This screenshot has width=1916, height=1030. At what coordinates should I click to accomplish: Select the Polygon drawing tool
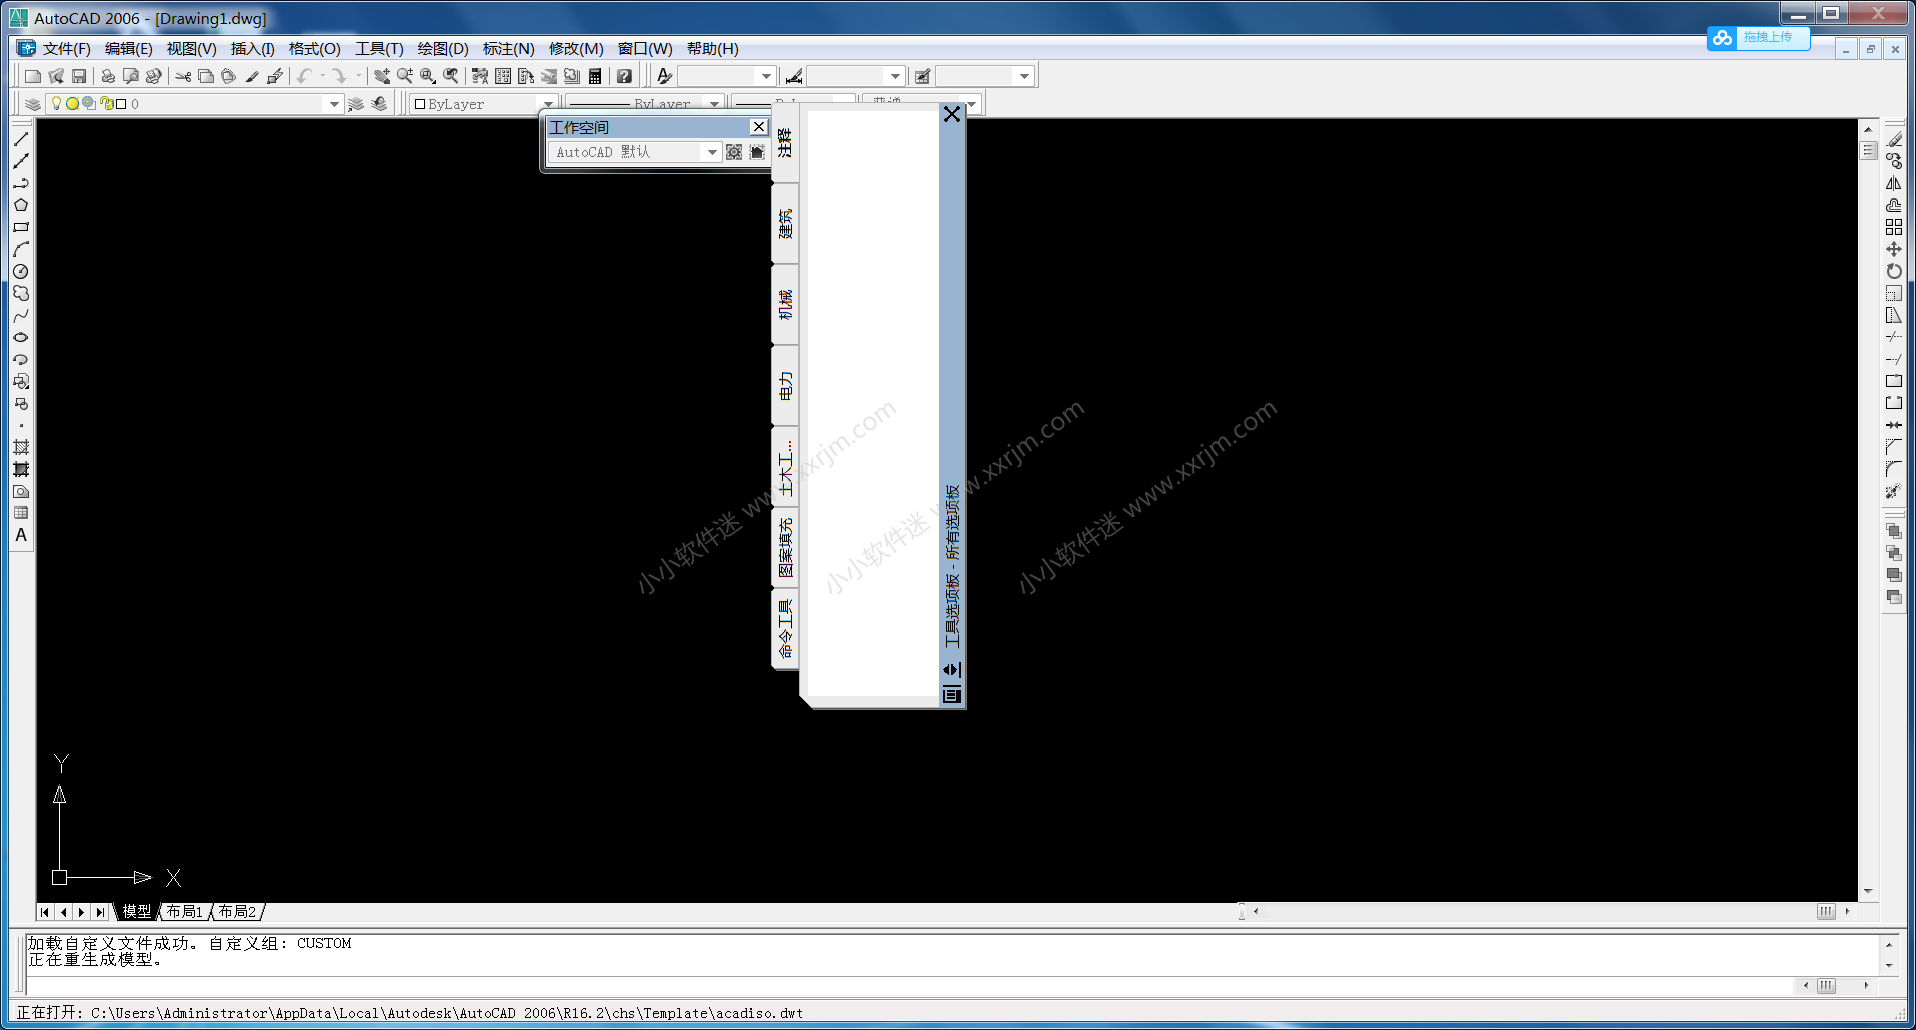tap(21, 205)
